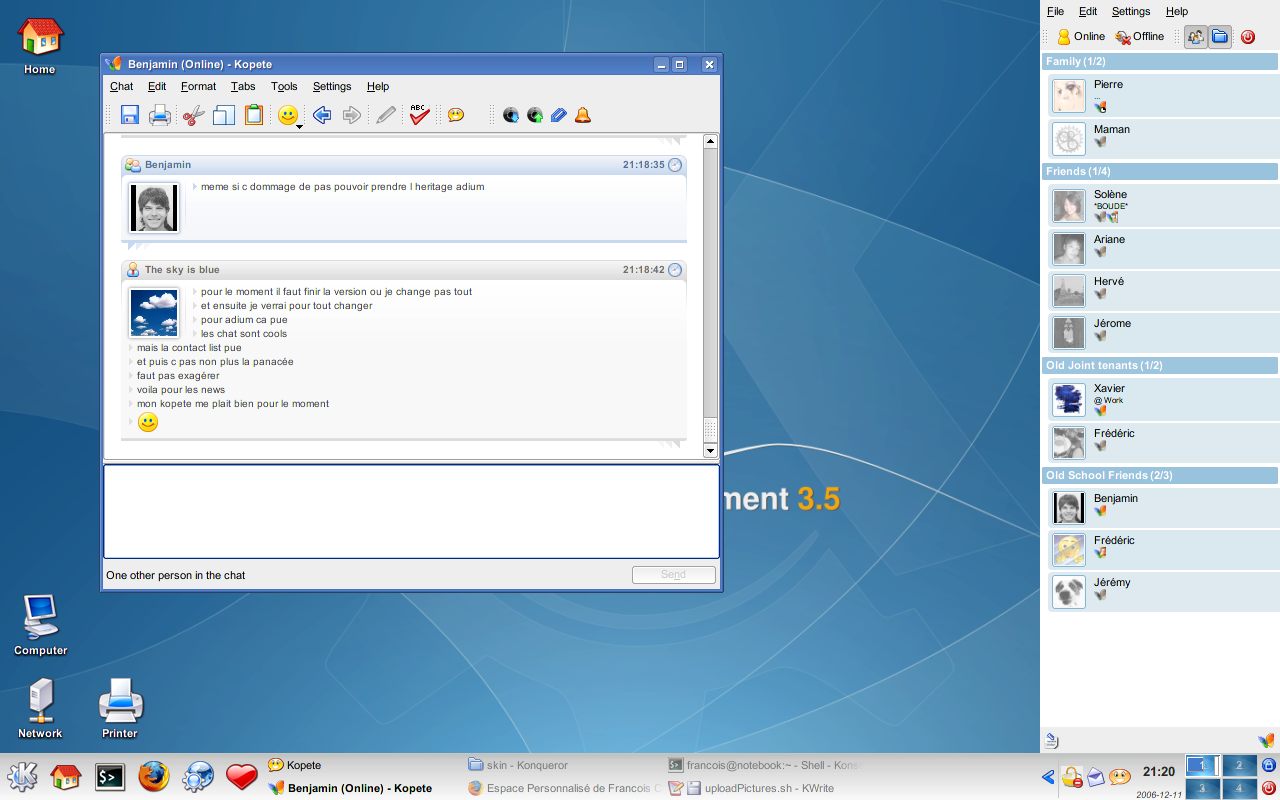This screenshot has height=800, width=1280.
Task: Collapse the Family (1/2) group
Action: [x=1160, y=62]
